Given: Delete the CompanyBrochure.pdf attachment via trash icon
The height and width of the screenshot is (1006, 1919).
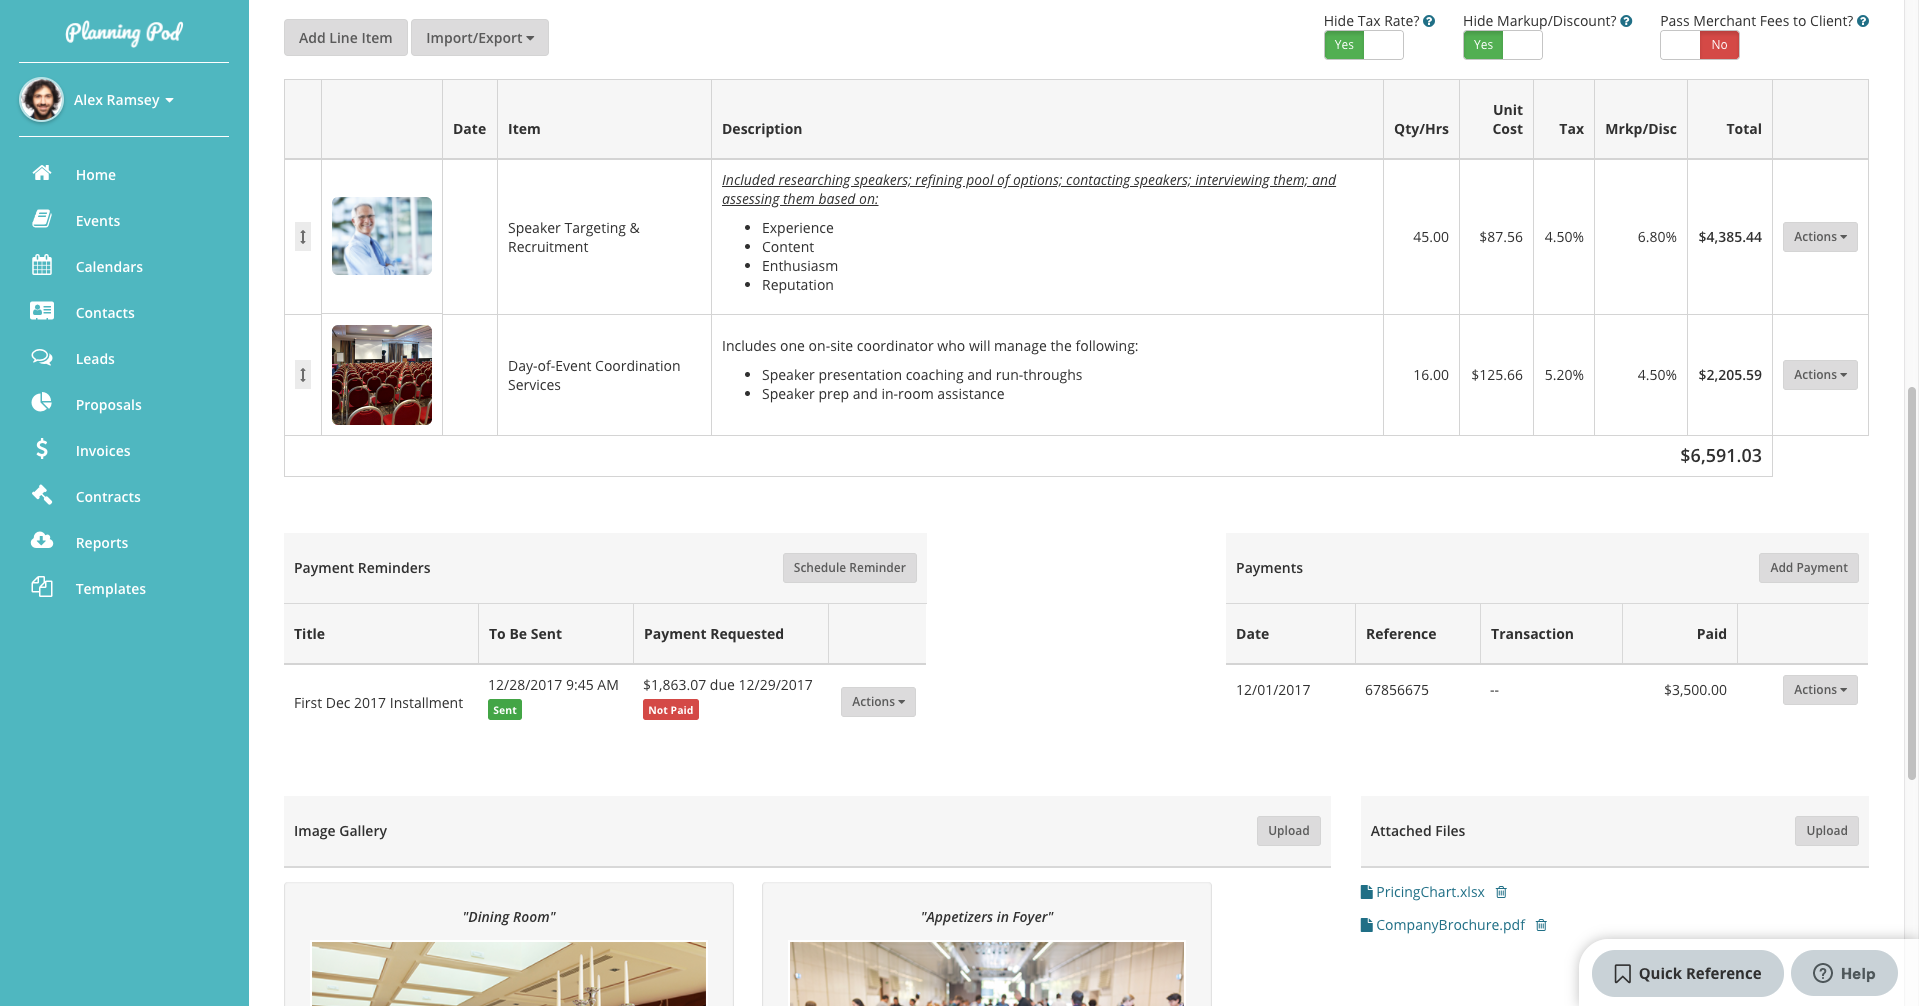Looking at the screenshot, I should pos(1541,925).
